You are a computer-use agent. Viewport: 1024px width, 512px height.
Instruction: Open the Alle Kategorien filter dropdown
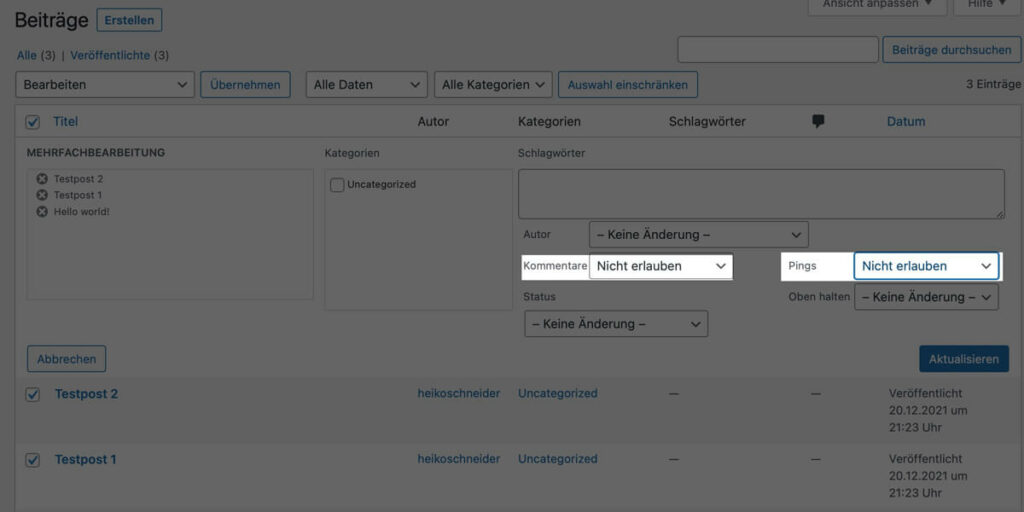point(493,85)
